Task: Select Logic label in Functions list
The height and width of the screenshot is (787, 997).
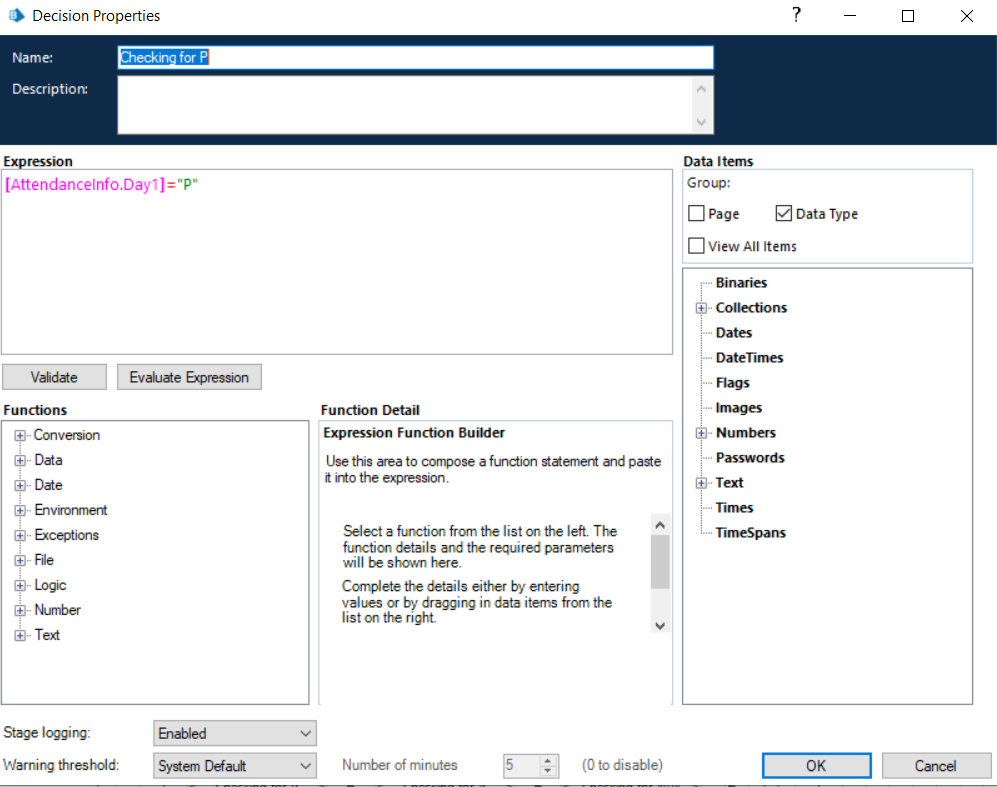Action: click(50, 585)
